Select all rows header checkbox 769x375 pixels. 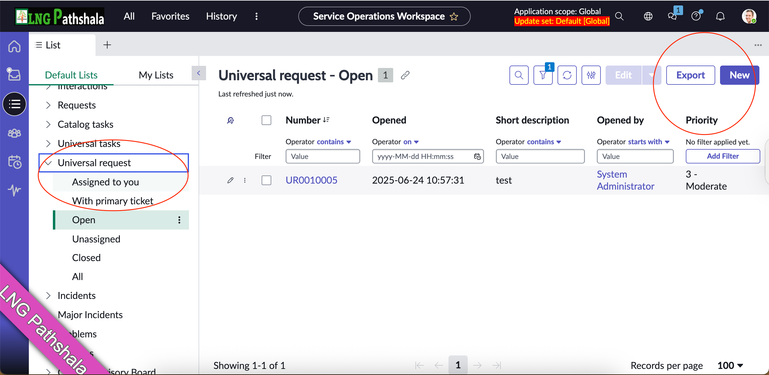pos(266,120)
